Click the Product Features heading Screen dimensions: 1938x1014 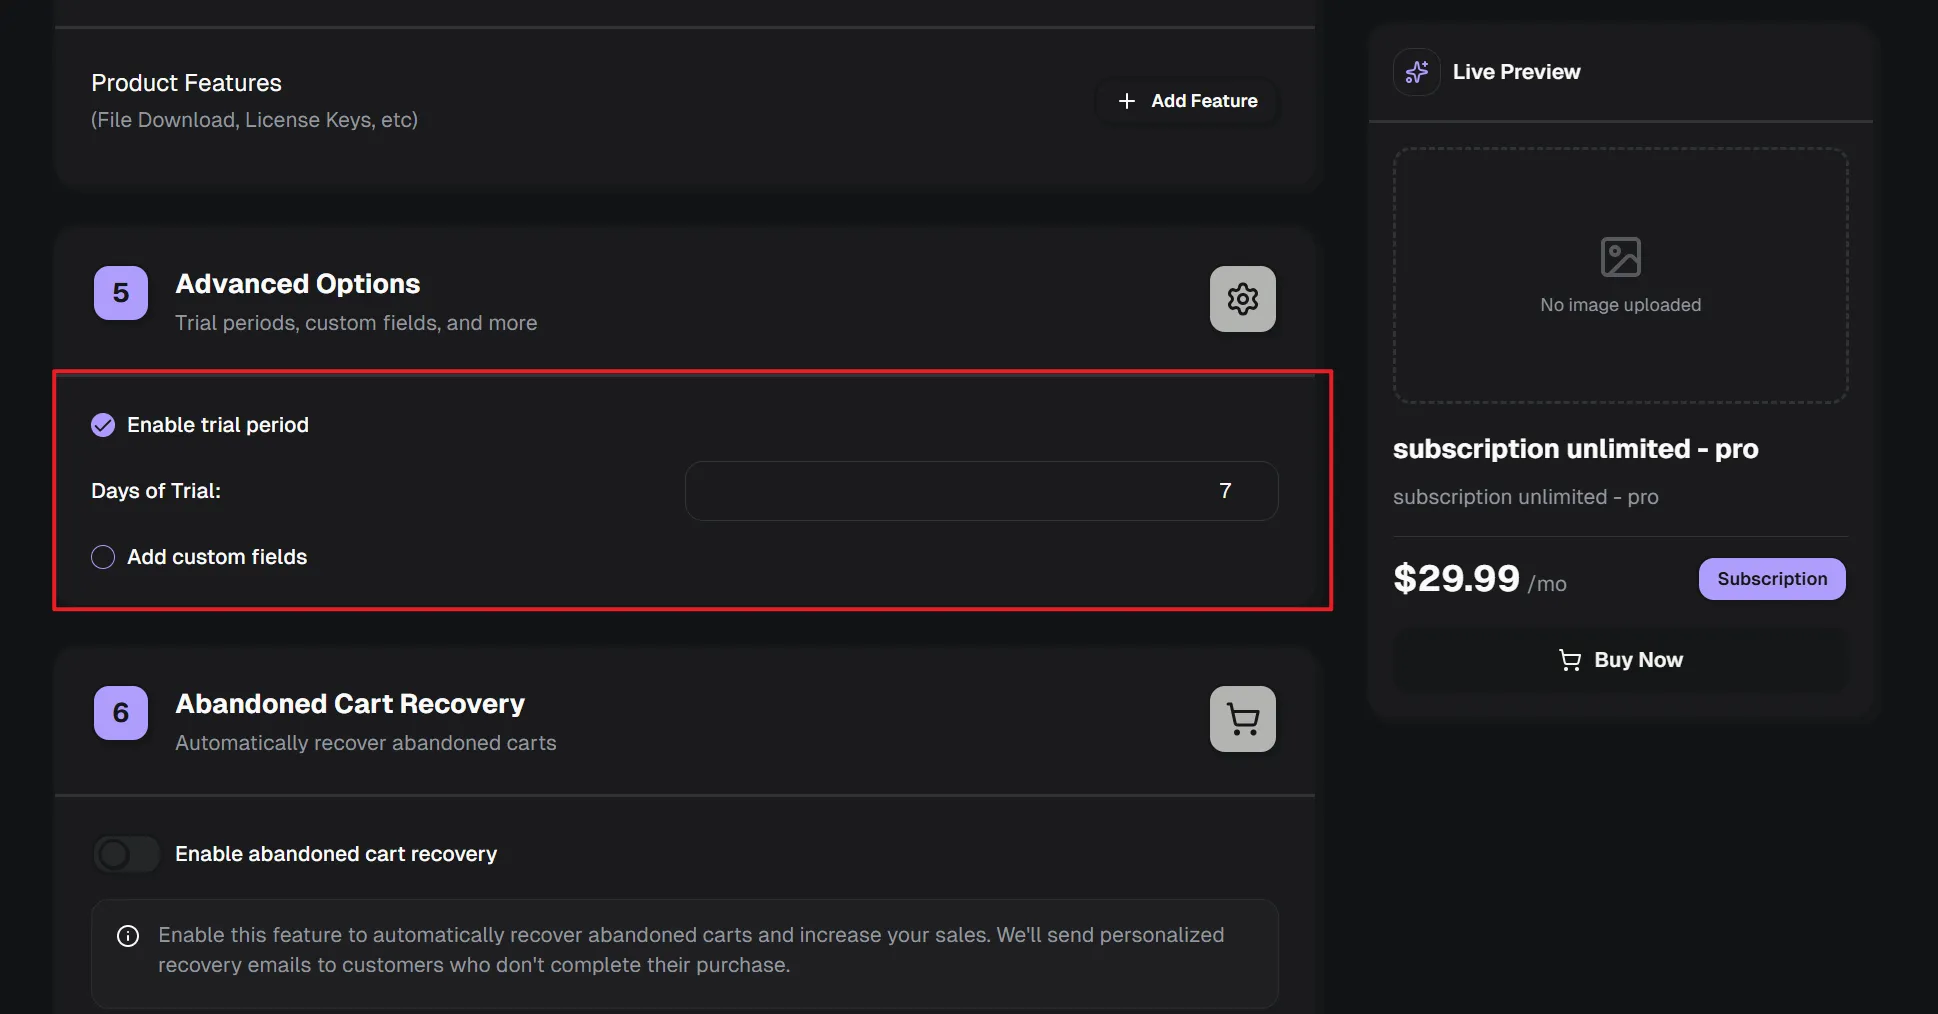(x=187, y=83)
